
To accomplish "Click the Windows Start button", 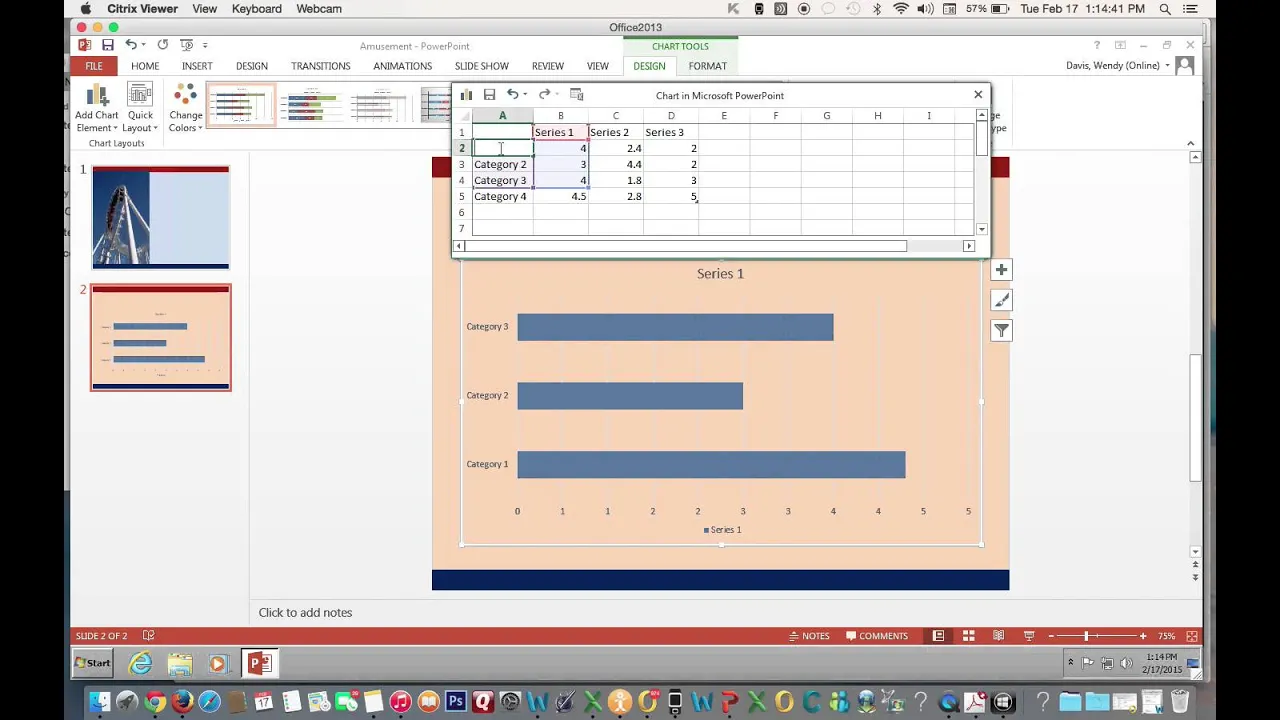I will pos(94,663).
